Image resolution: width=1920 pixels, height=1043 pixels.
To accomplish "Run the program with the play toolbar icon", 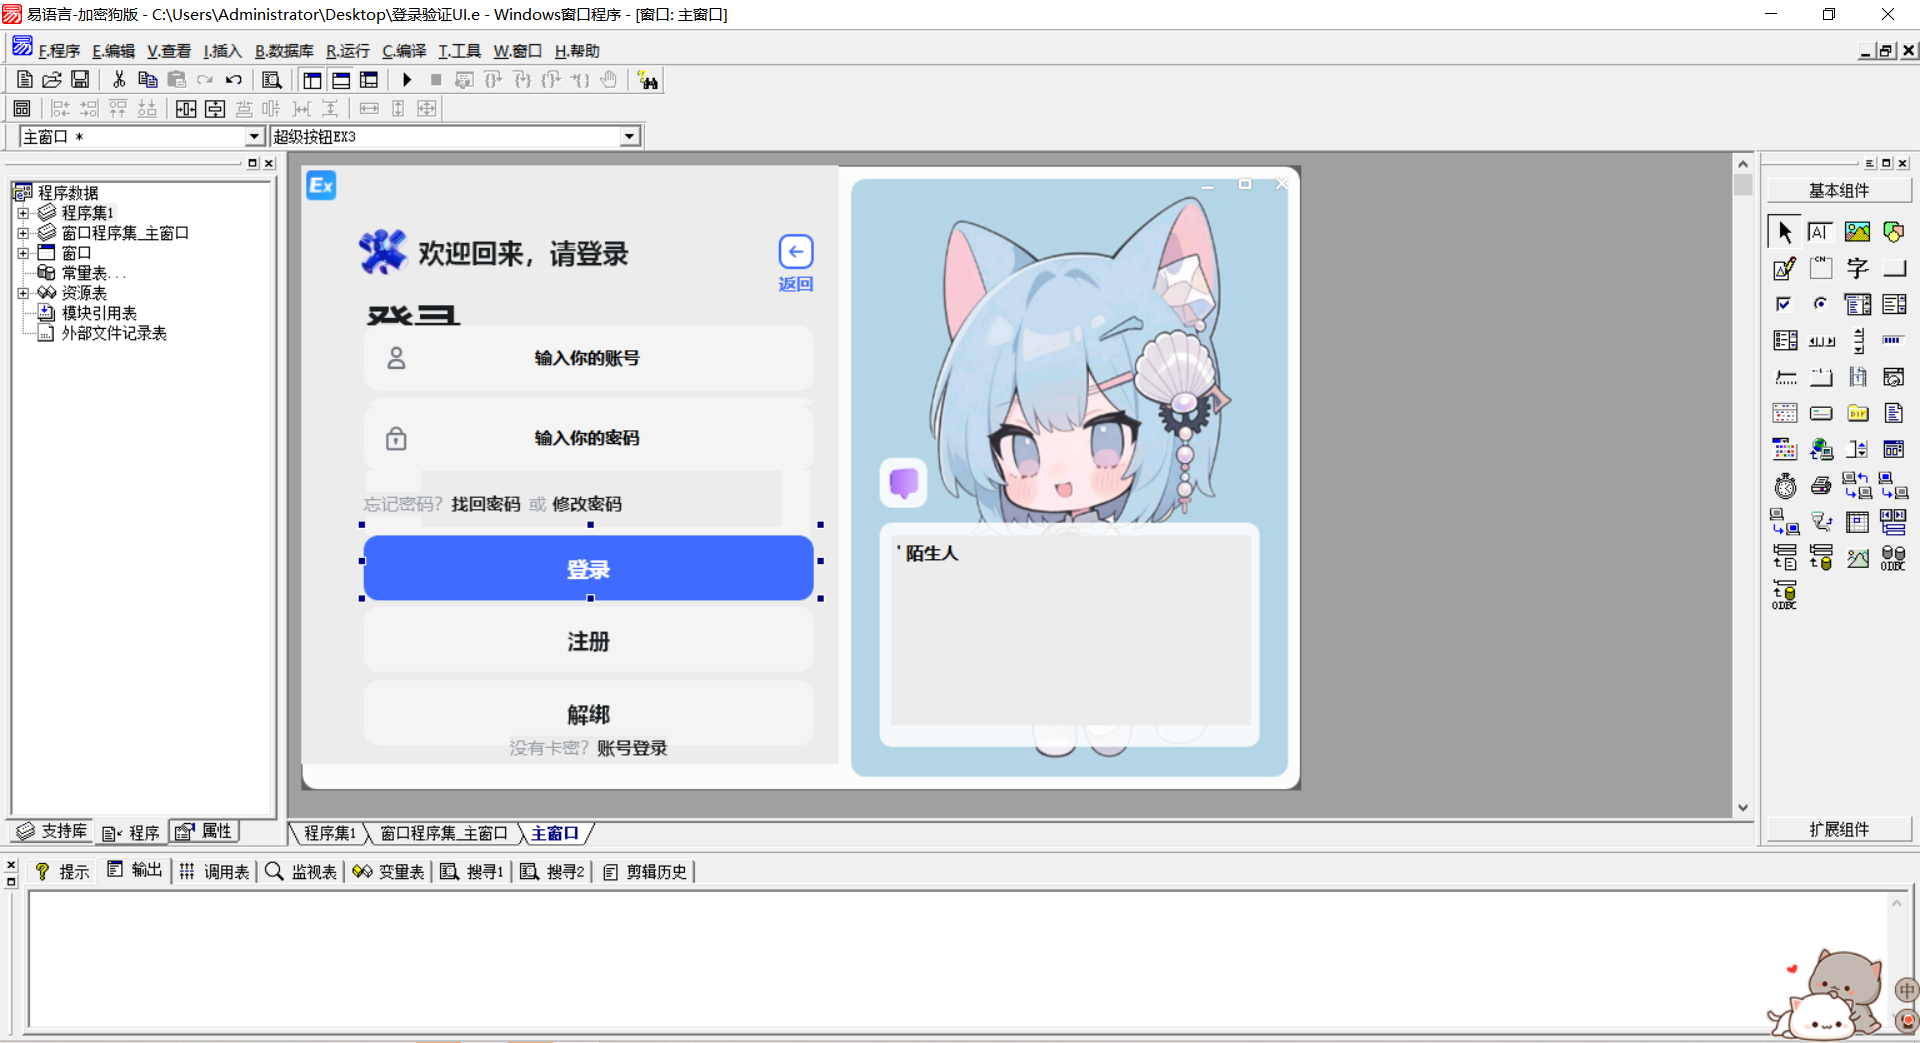I will (x=406, y=80).
